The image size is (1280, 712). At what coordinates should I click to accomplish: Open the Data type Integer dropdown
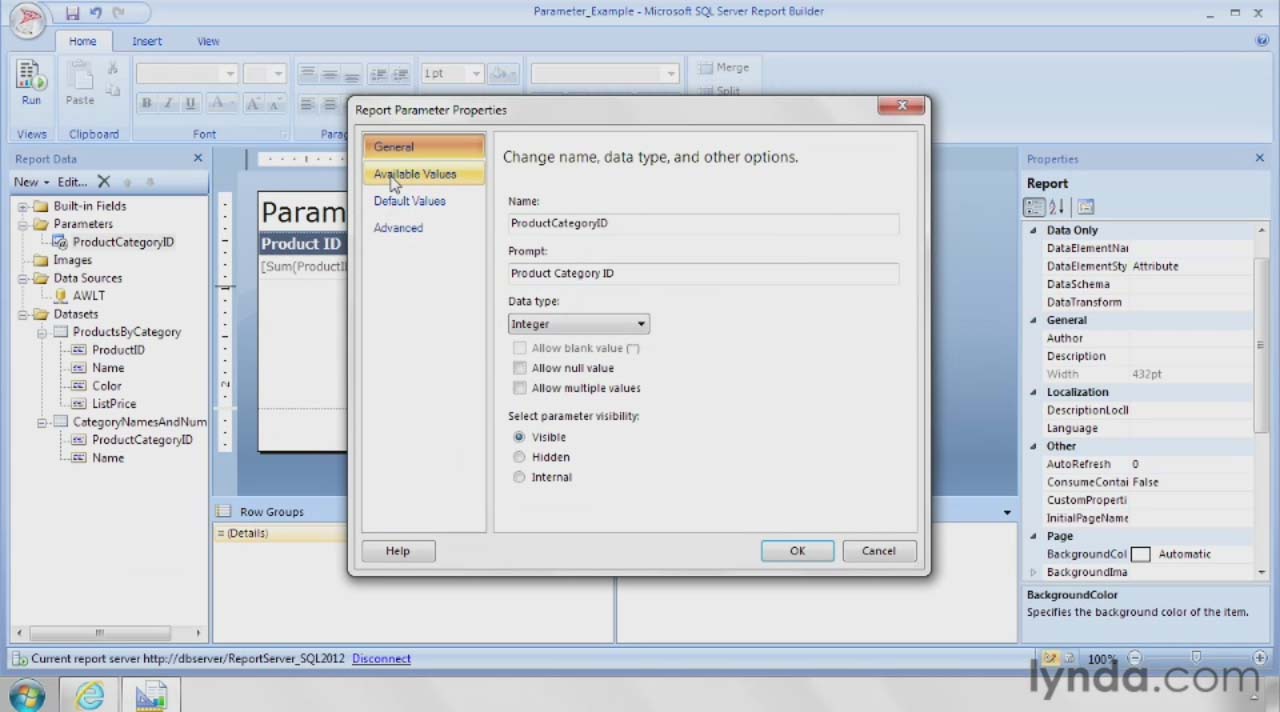579,324
